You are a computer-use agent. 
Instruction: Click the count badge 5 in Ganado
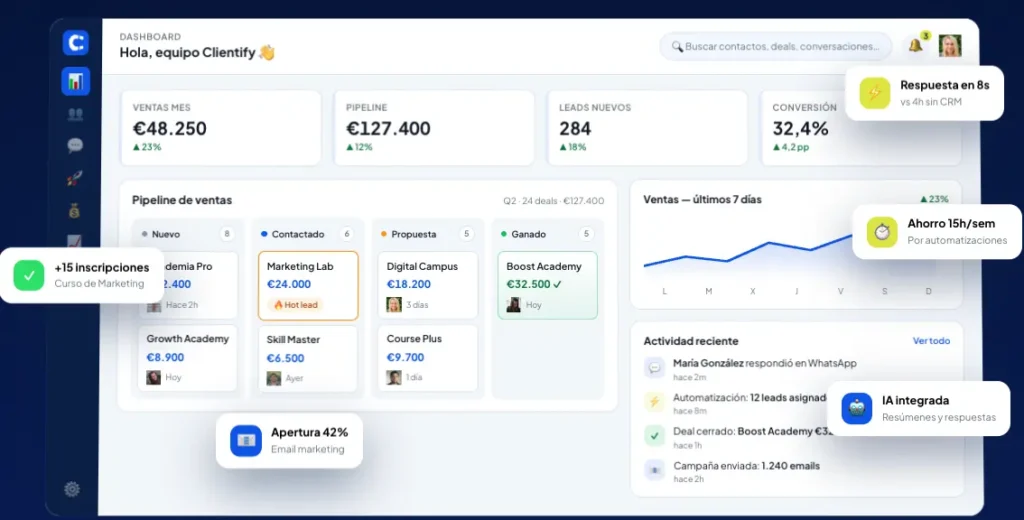(x=586, y=234)
